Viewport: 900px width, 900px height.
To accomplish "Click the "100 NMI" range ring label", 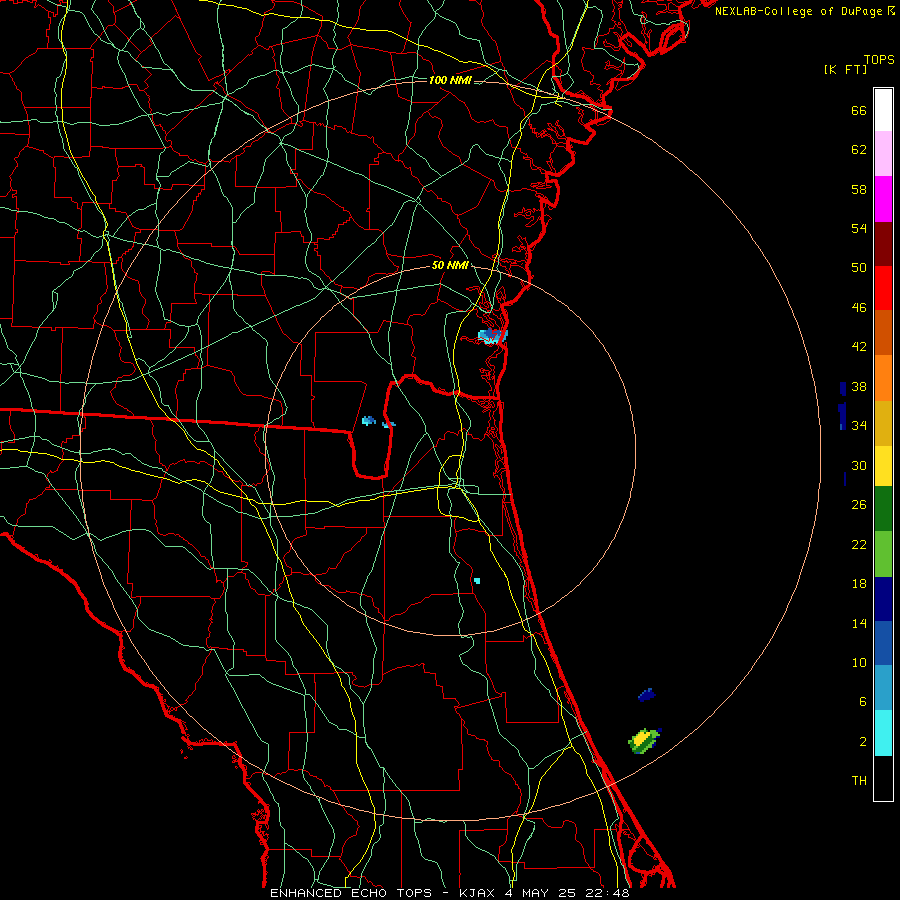I will (450, 80).
